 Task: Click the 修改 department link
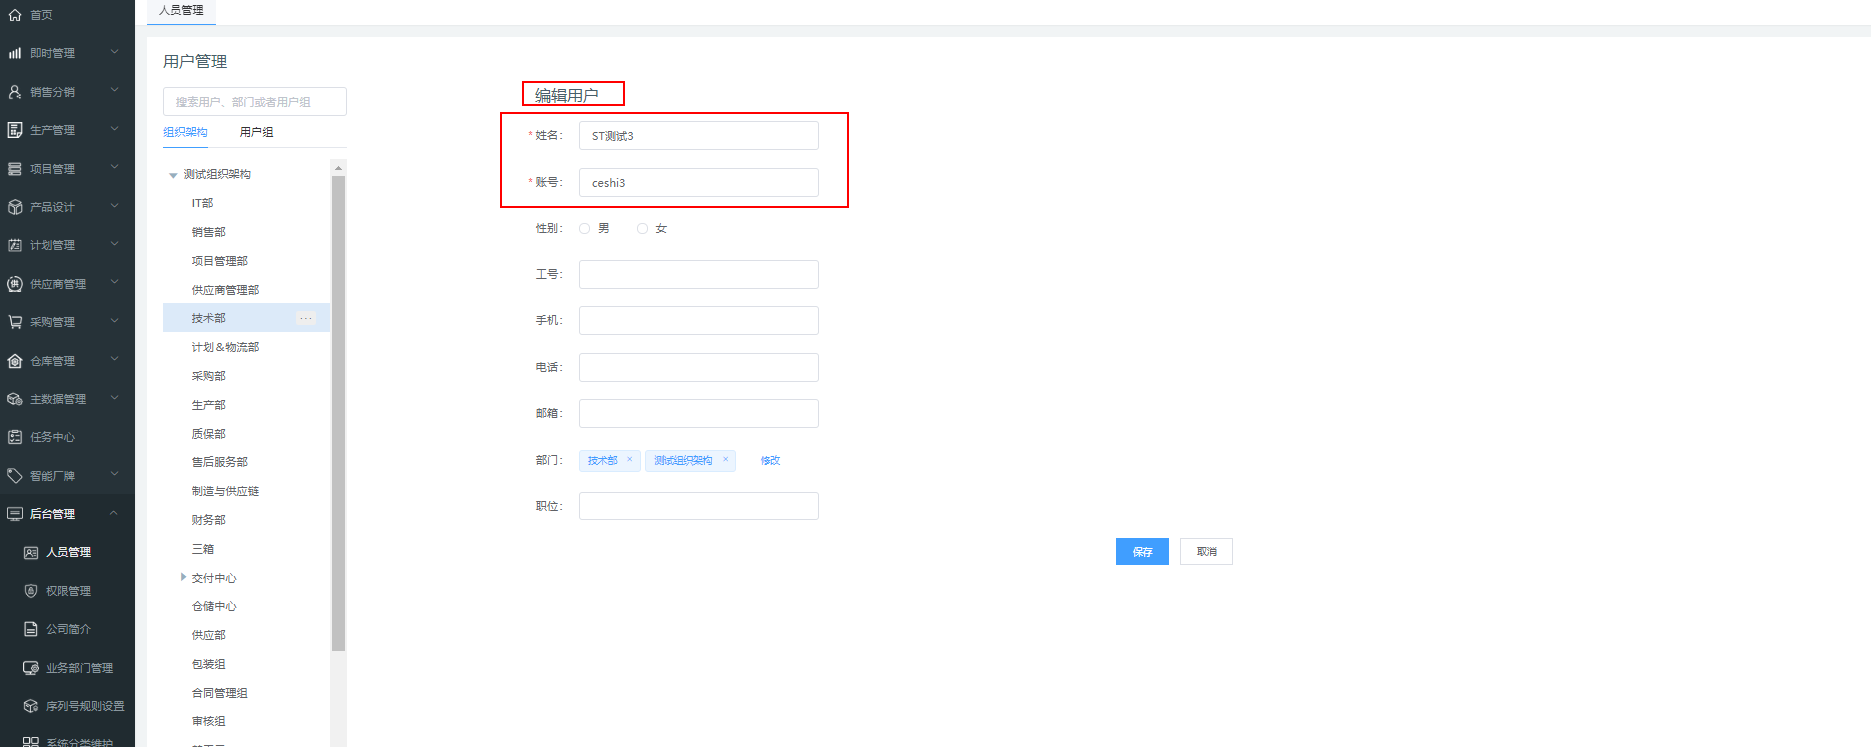[x=770, y=461]
